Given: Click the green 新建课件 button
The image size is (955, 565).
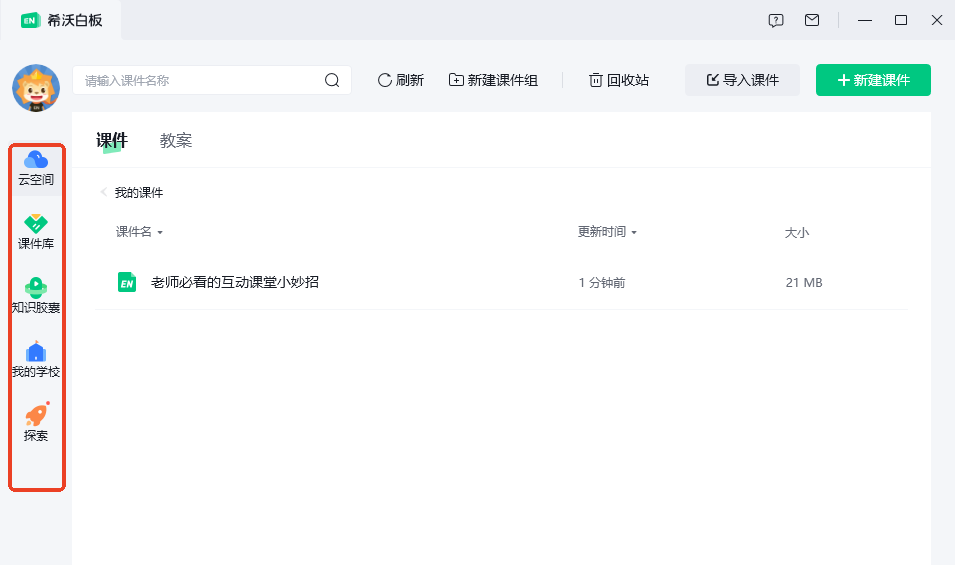Looking at the screenshot, I should (873, 80).
